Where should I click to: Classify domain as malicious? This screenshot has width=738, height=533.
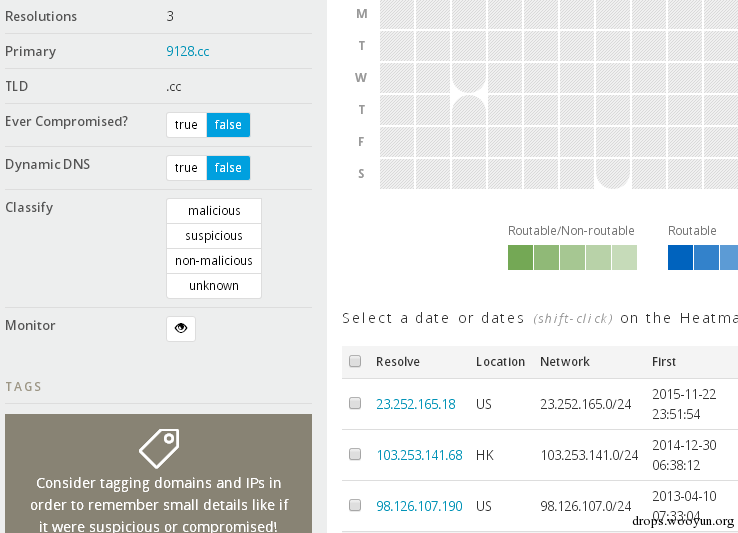[214, 211]
